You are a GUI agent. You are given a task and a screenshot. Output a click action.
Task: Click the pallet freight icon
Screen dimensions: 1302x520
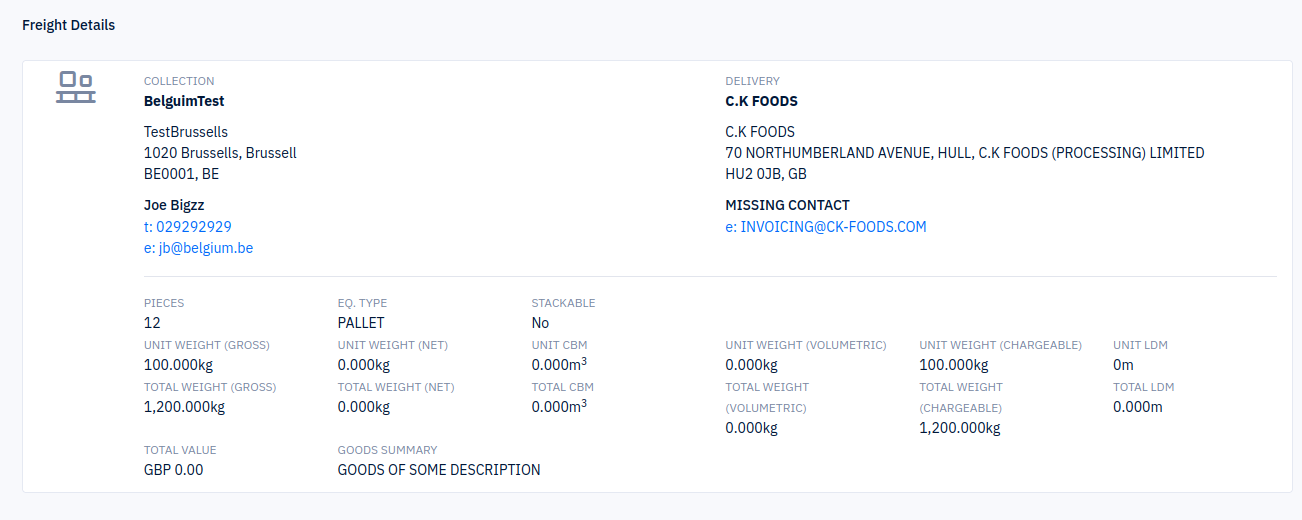pos(75,87)
